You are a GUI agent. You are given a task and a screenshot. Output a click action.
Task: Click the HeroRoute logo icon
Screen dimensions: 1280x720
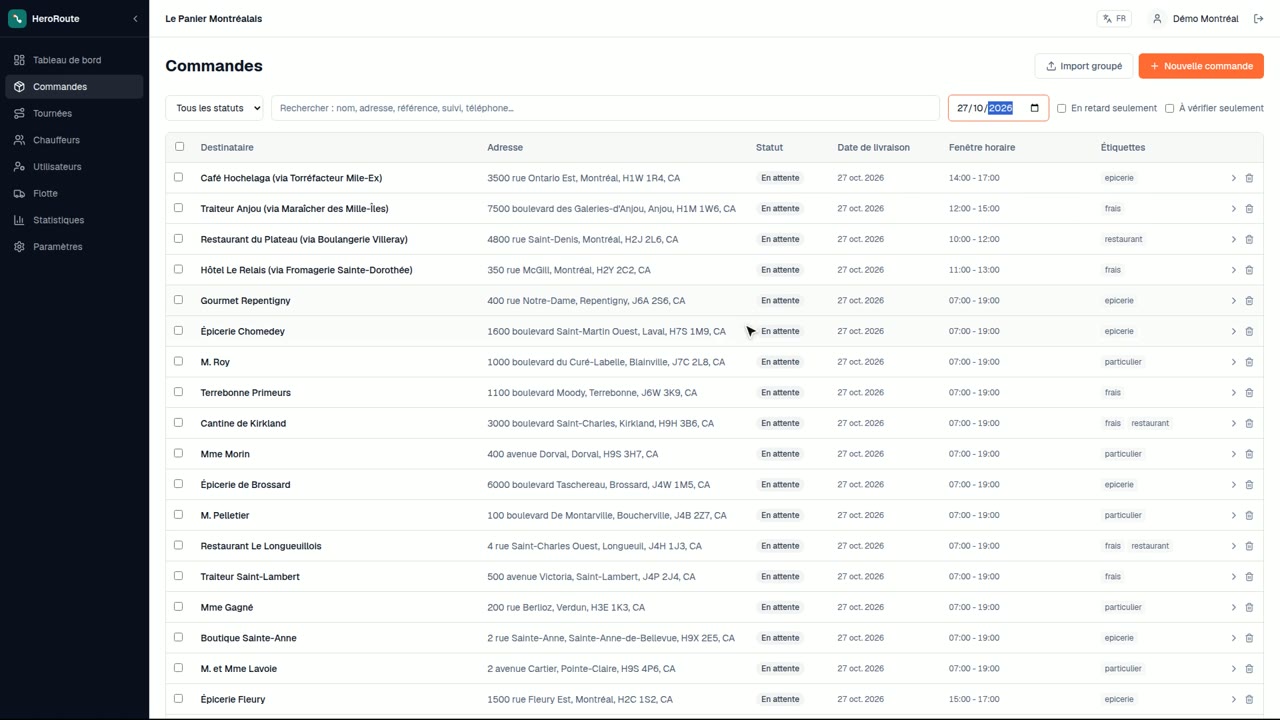[x=17, y=18]
